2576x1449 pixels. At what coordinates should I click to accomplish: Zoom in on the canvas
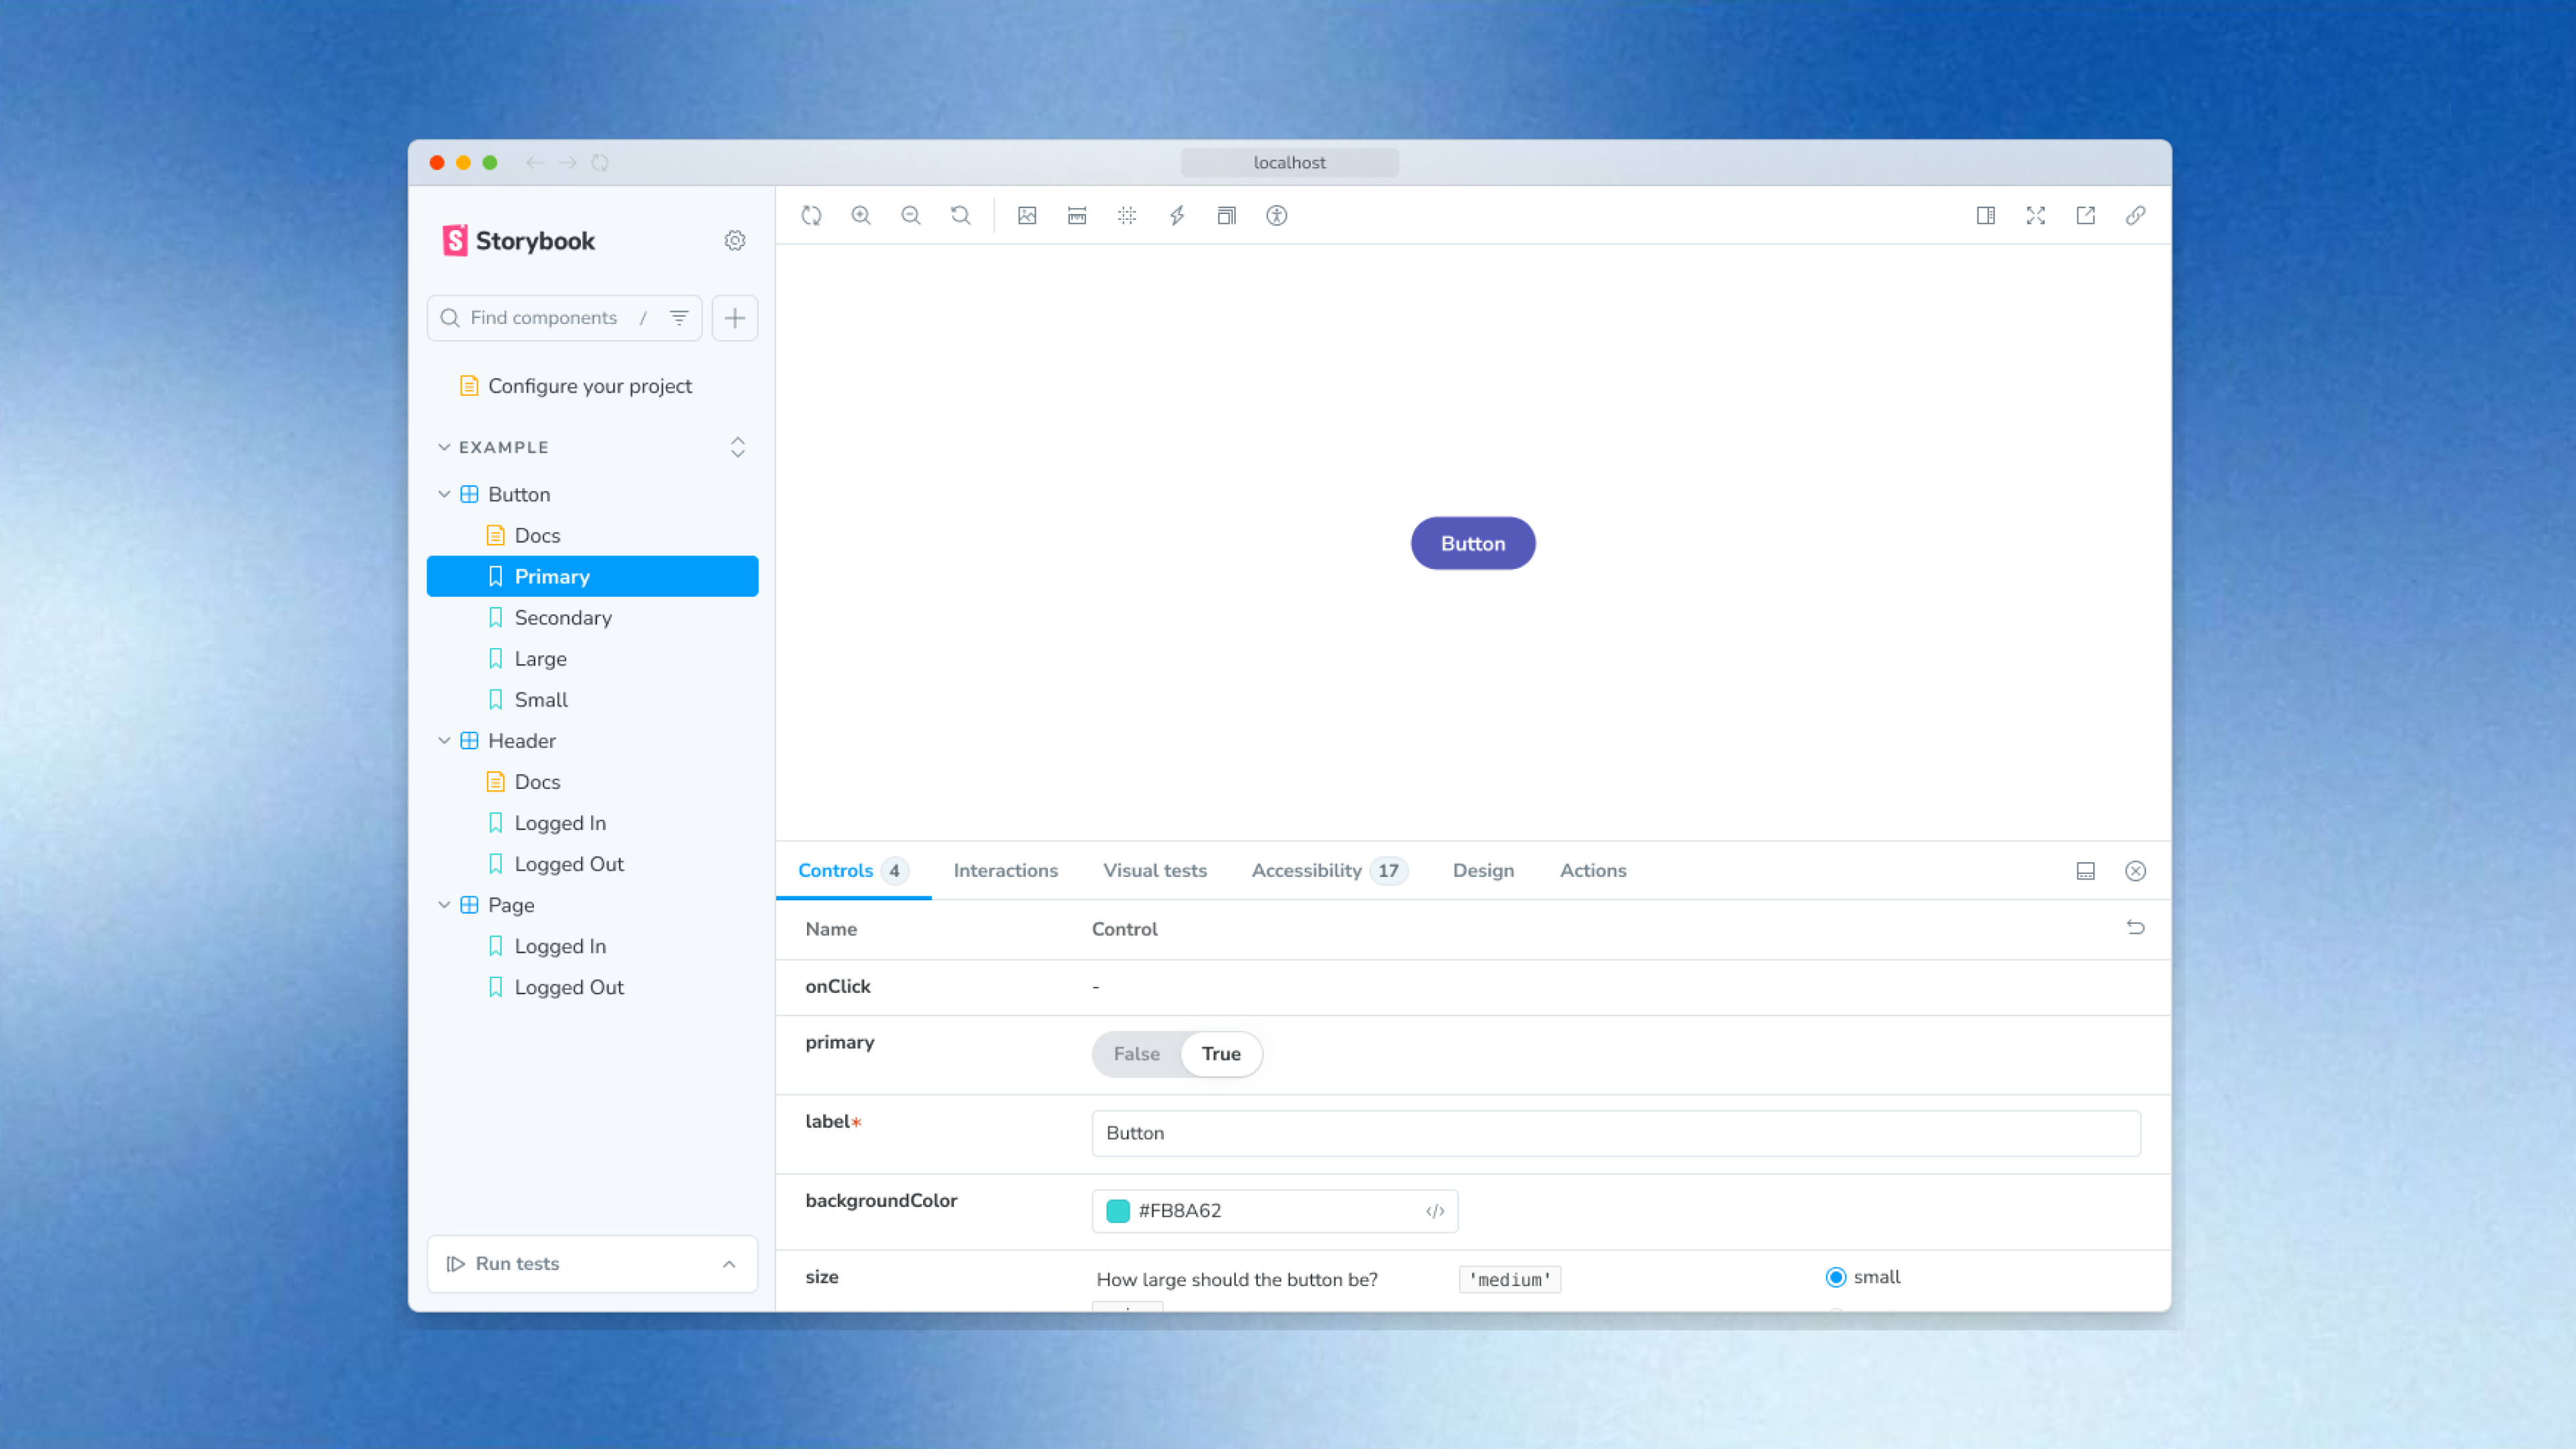[861, 215]
